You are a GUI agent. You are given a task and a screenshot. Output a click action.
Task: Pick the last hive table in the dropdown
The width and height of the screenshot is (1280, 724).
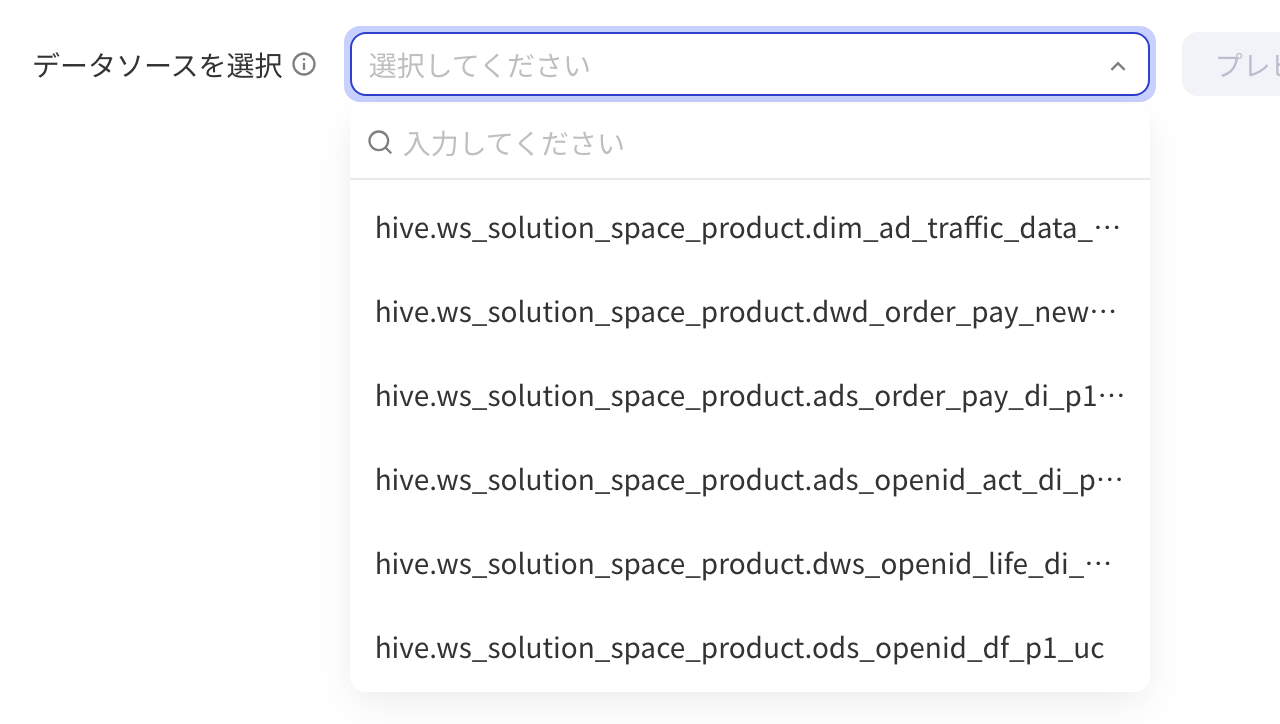[750, 648]
